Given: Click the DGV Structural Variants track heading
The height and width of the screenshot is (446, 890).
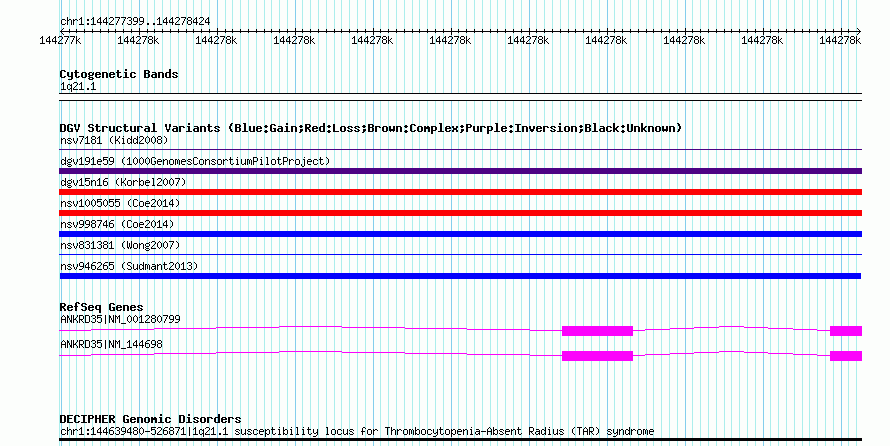Looking at the screenshot, I should click(x=371, y=128).
